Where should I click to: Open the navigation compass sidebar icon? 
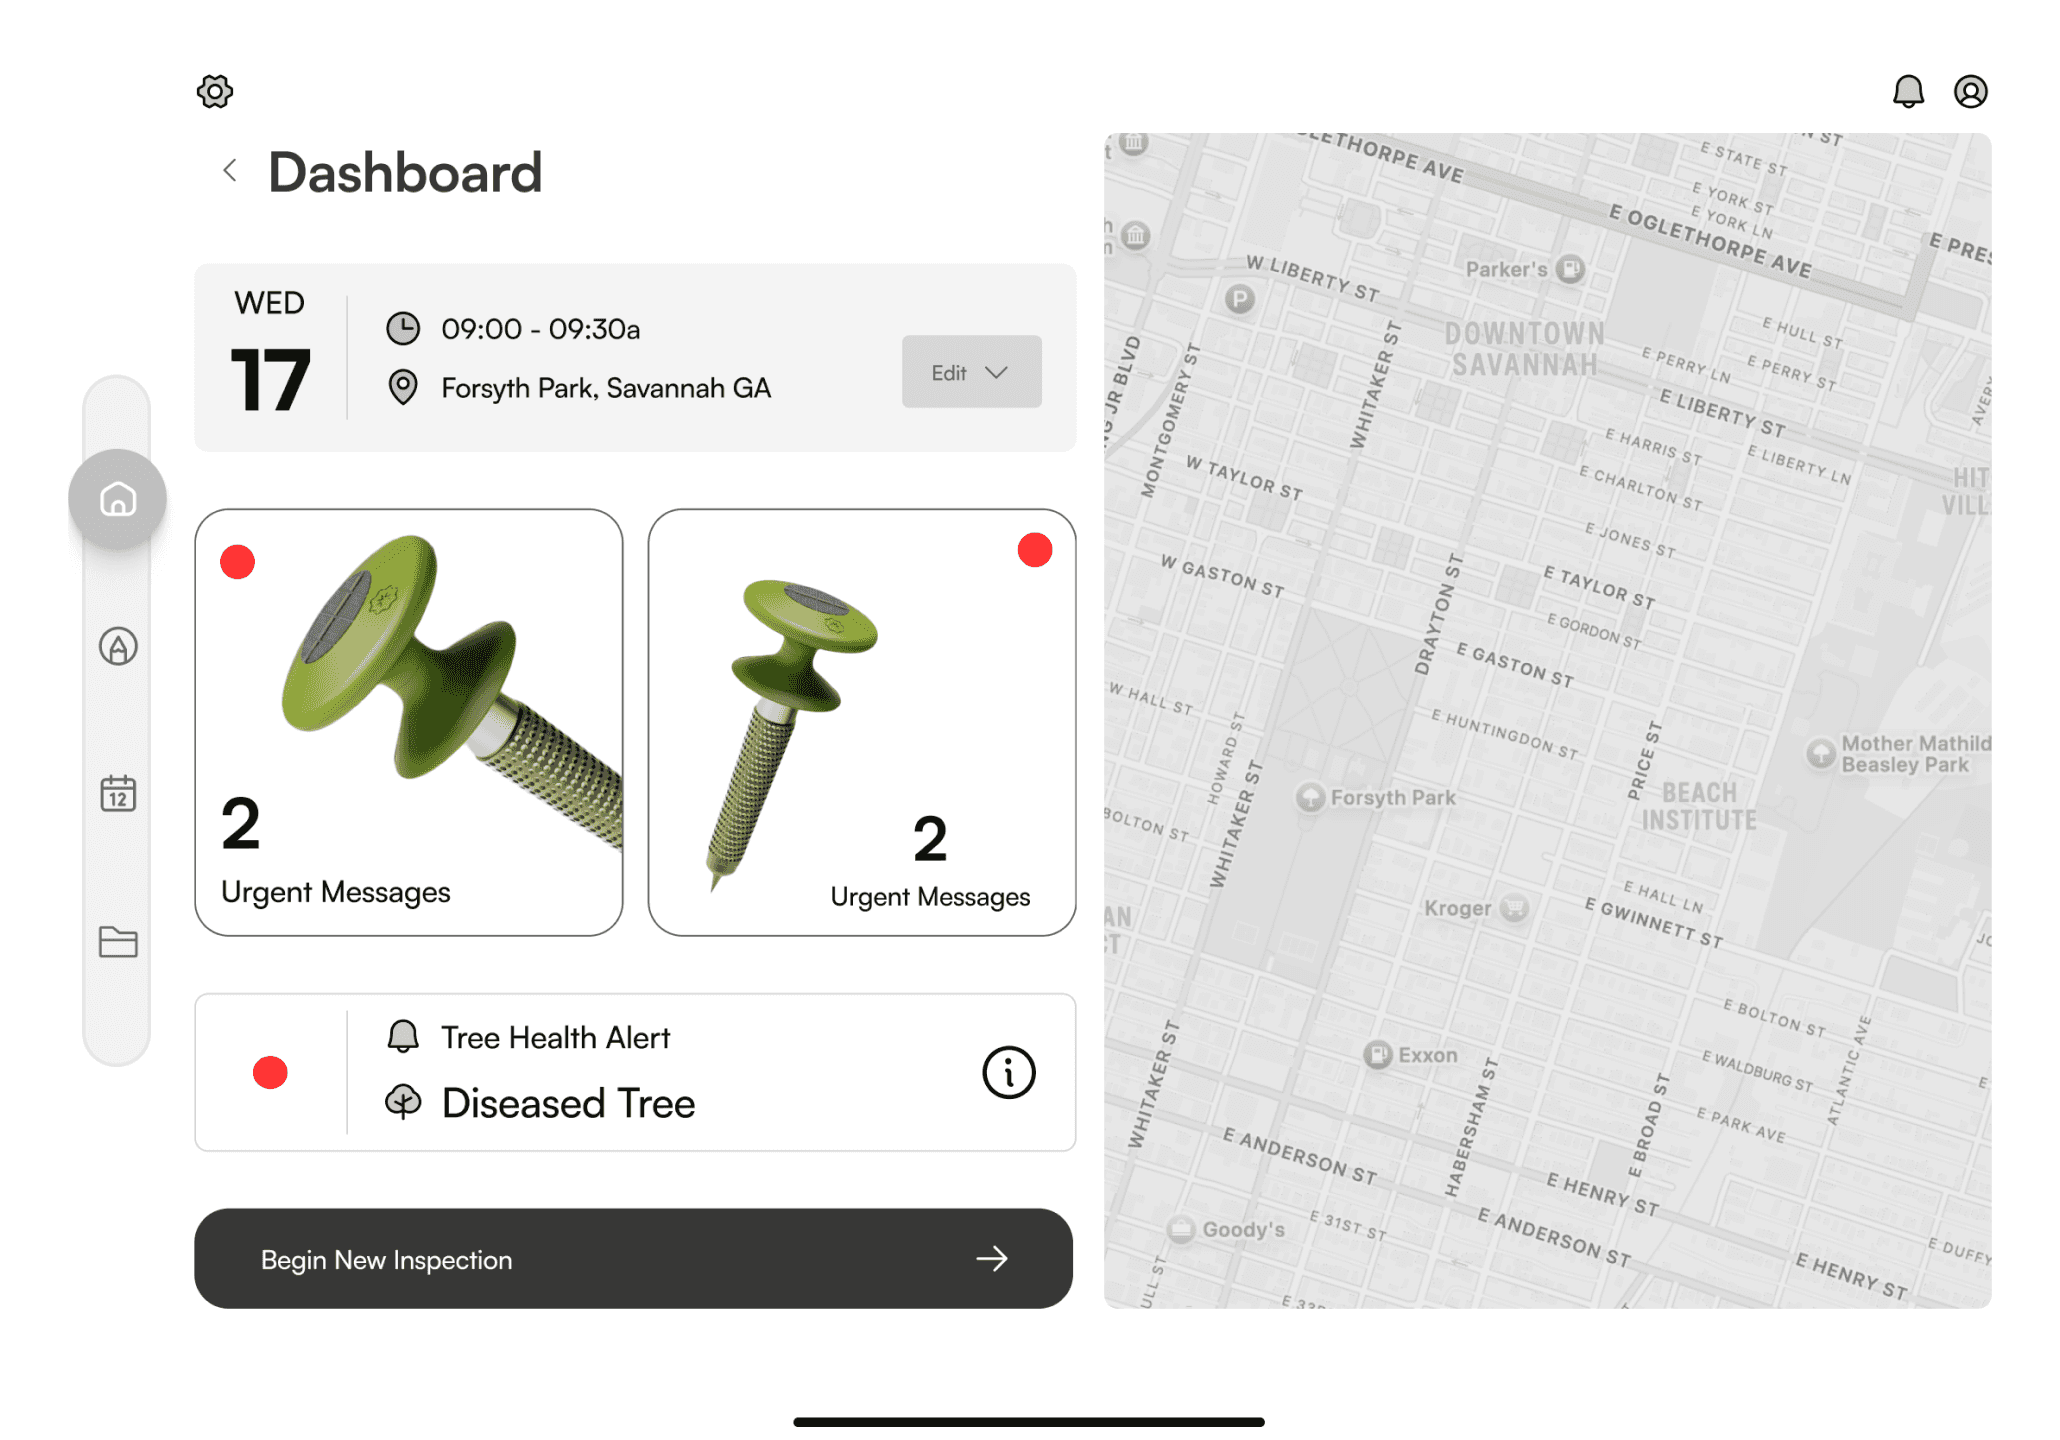118,646
